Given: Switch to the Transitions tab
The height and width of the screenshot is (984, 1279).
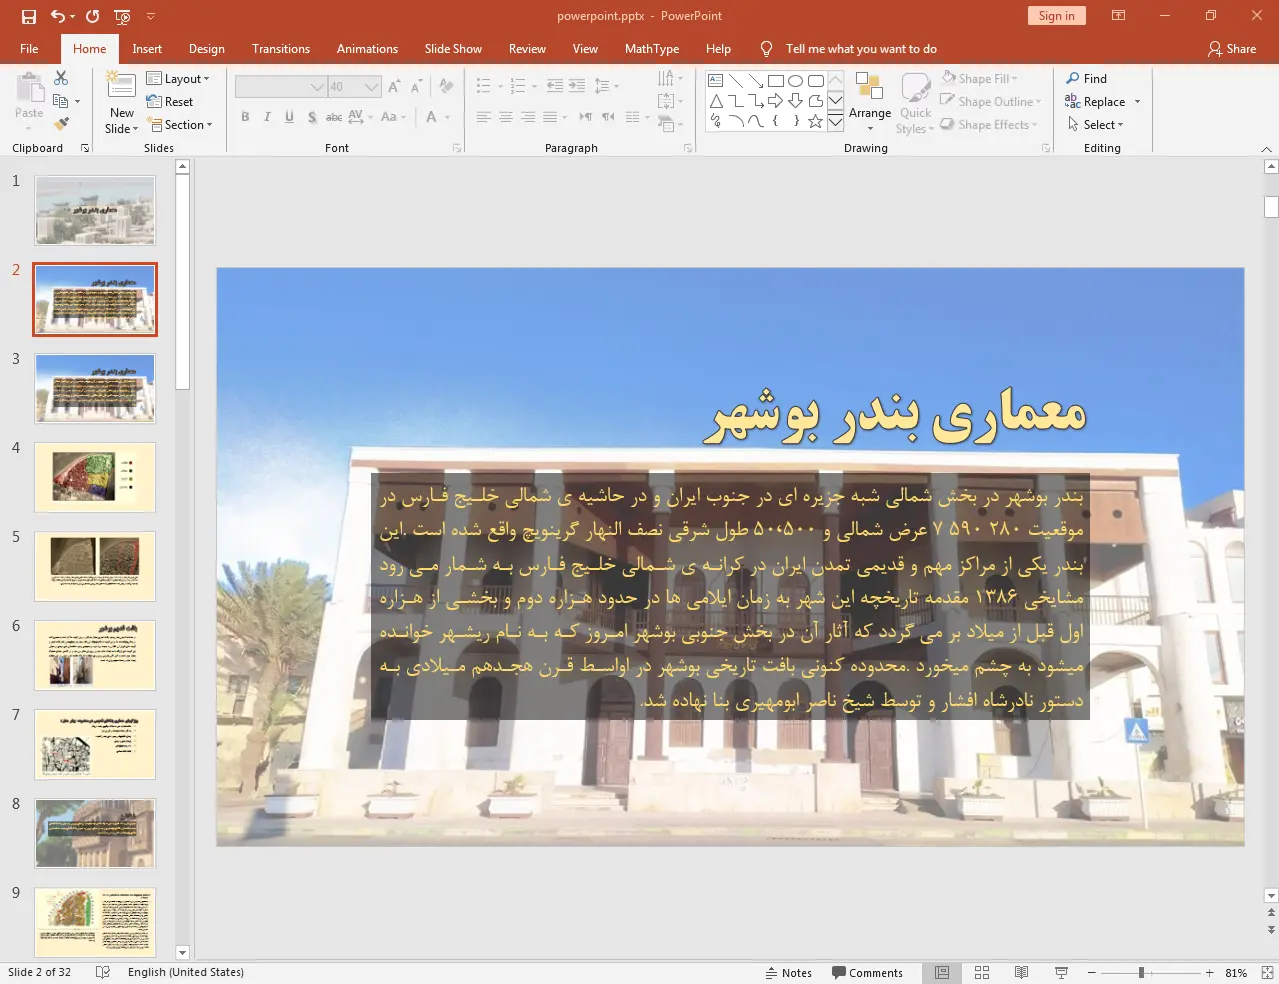Looking at the screenshot, I should 281,48.
